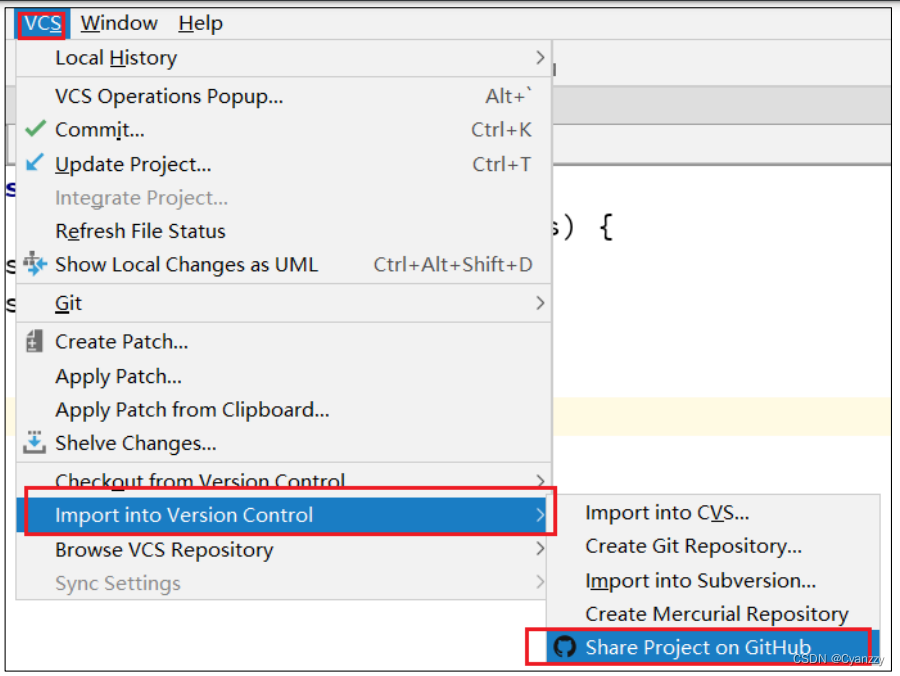Open Checkout from Version Control

coord(284,480)
